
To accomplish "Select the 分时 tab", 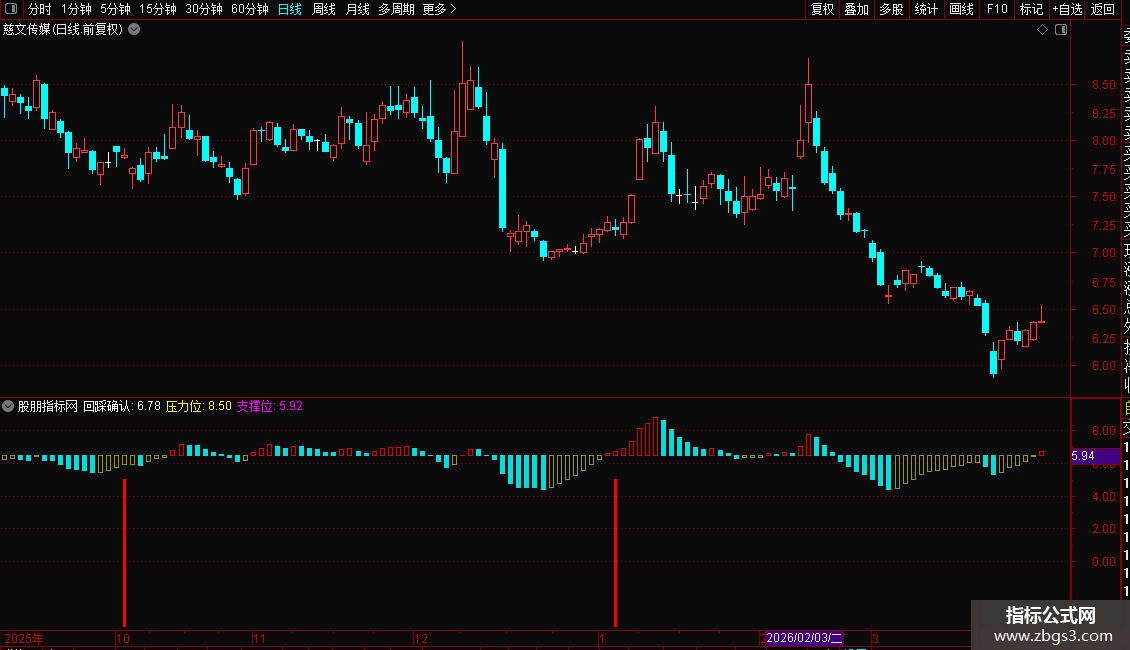I will [x=40, y=9].
